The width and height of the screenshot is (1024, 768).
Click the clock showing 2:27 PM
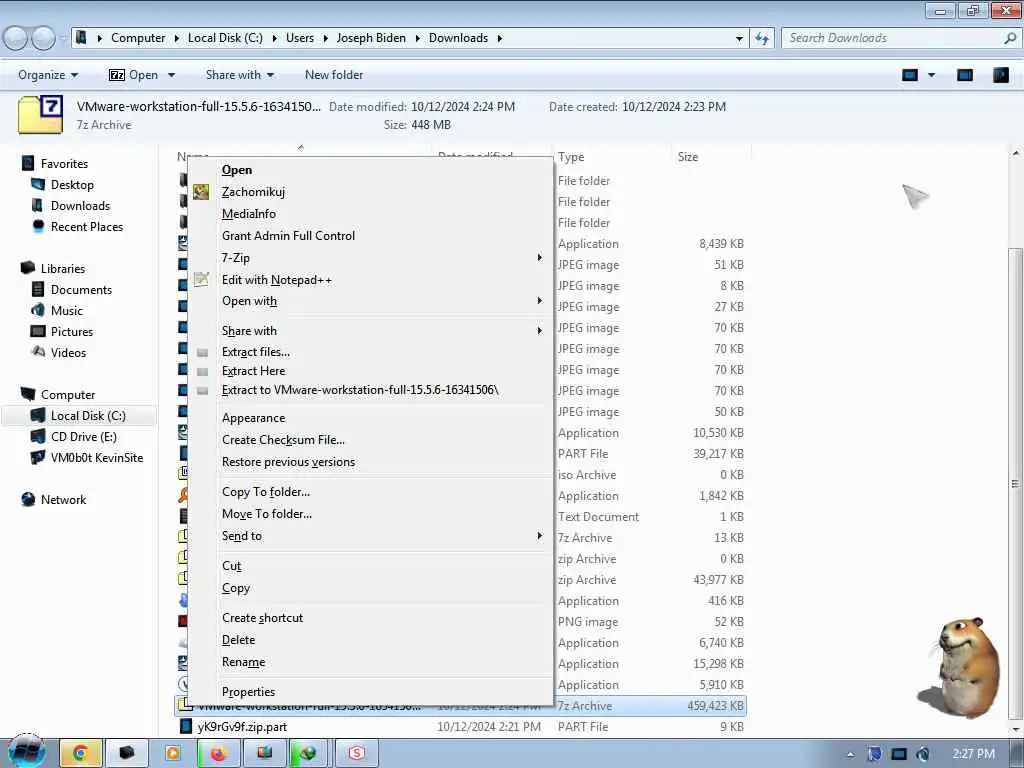(973, 754)
